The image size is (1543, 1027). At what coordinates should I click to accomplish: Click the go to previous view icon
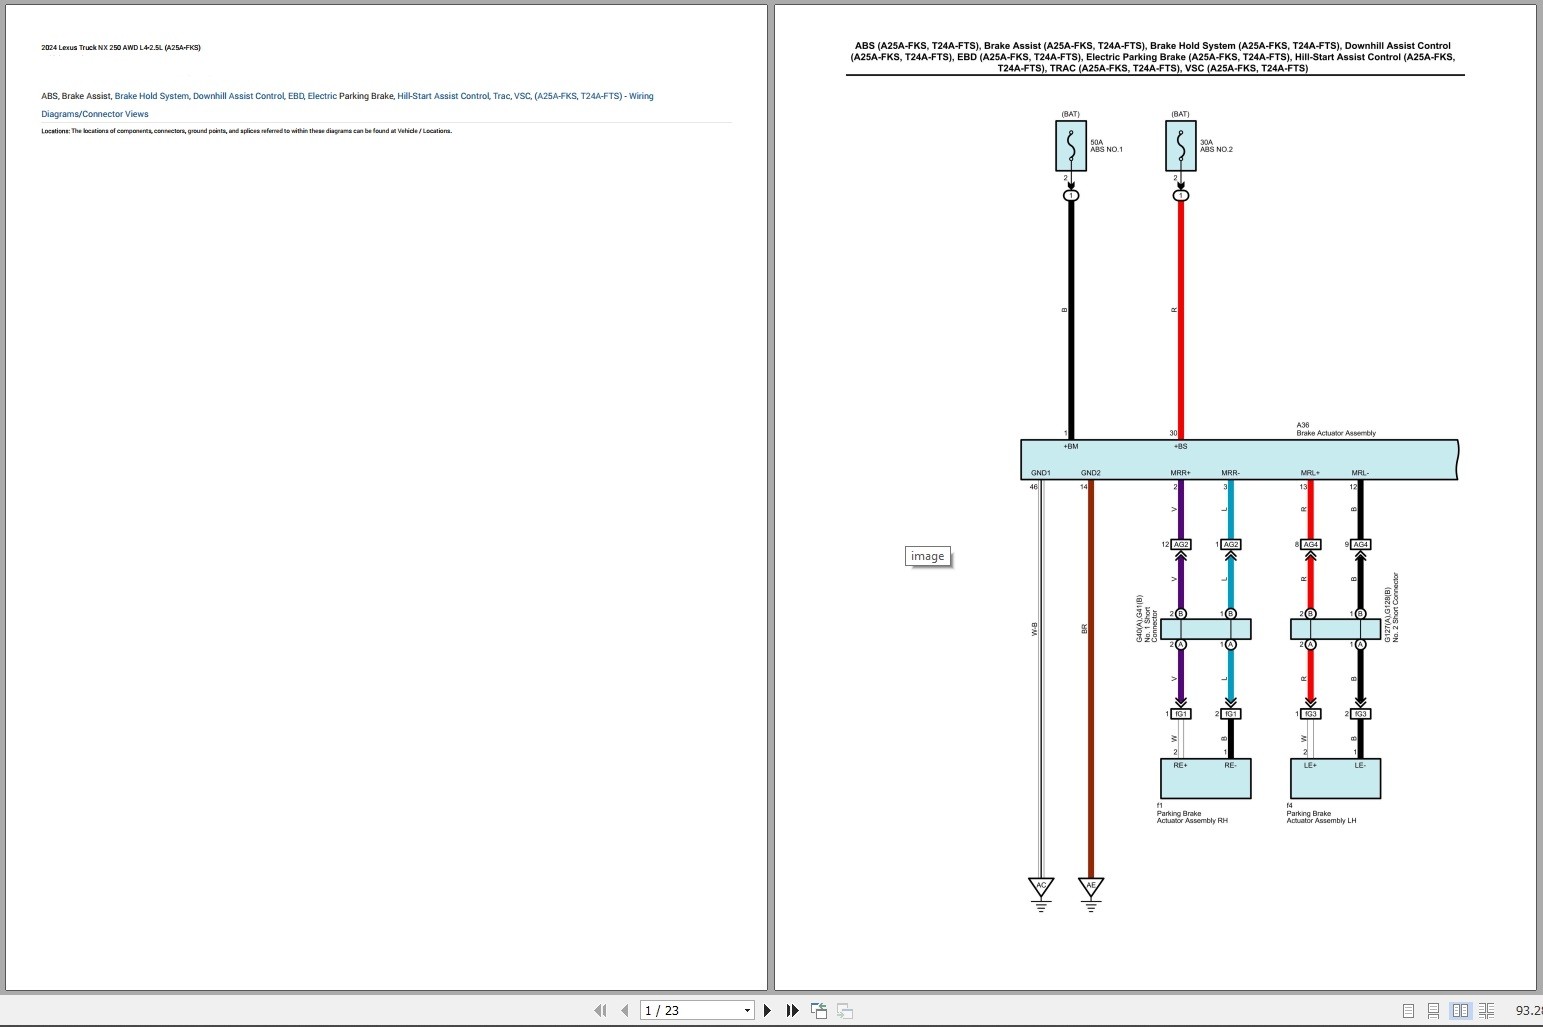pos(819,1011)
